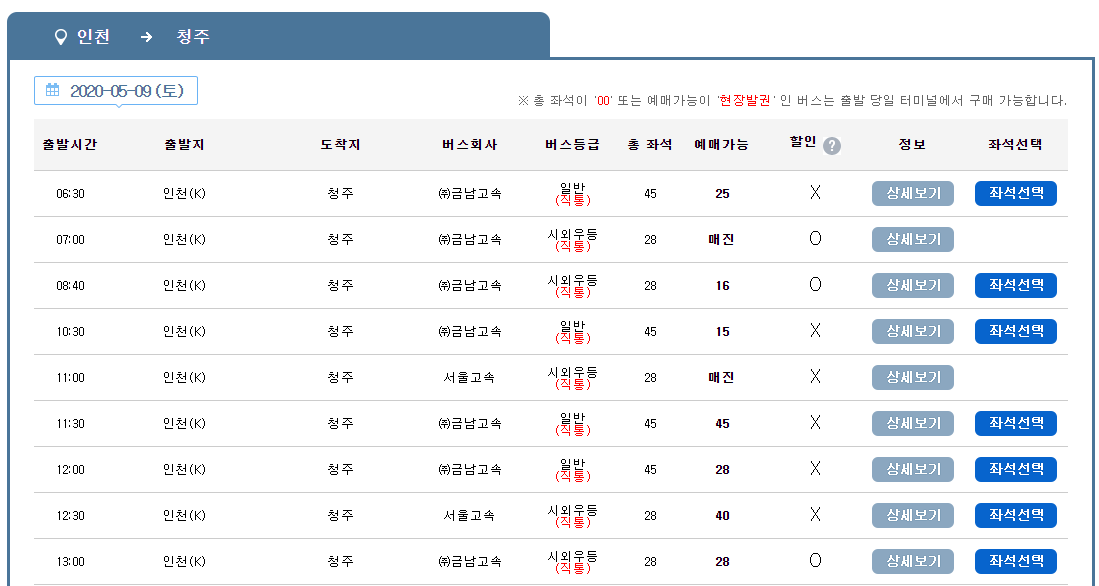This screenshot has height=586, width=1099.
Task: Click the 버스회사 column header
Action: (470, 144)
